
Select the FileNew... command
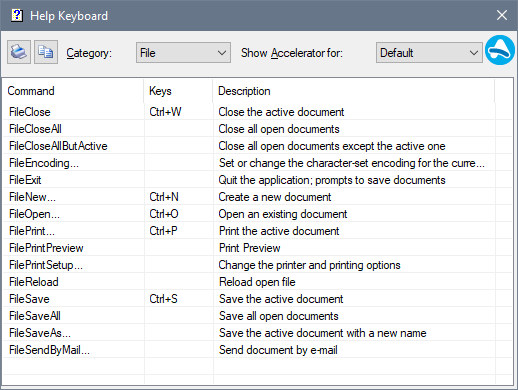coord(32,197)
